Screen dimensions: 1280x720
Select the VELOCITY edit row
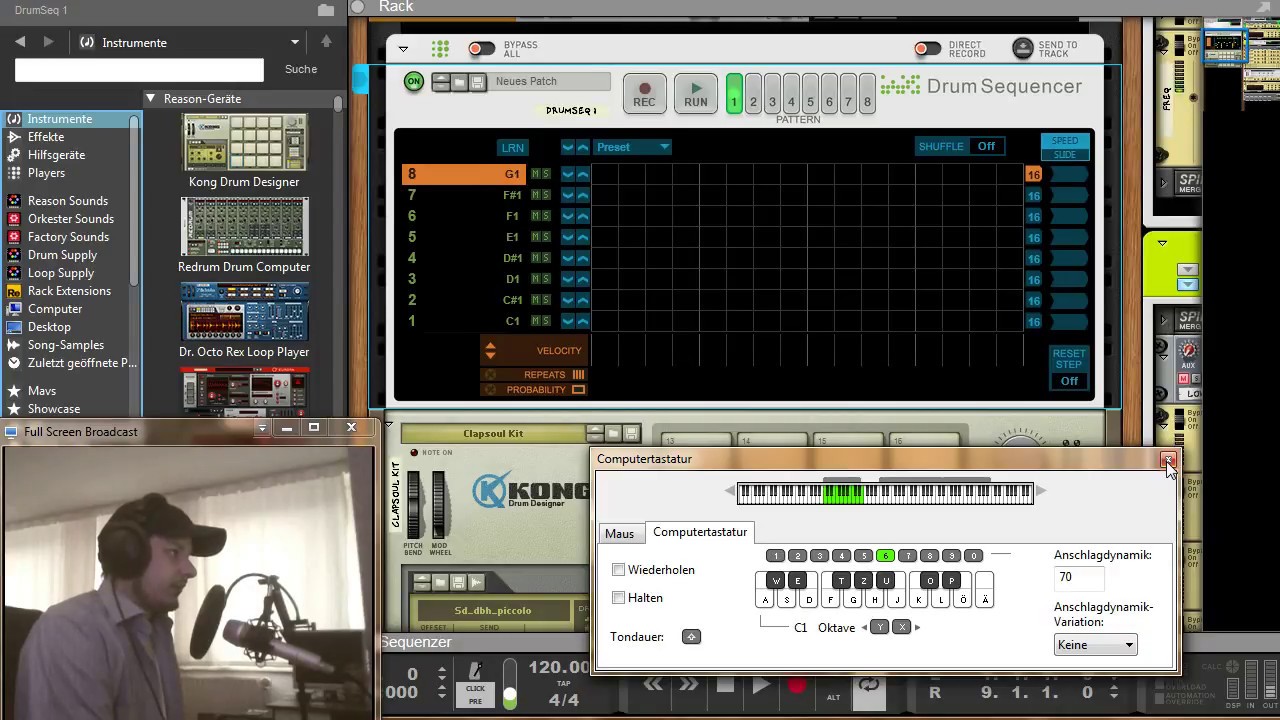click(534, 351)
